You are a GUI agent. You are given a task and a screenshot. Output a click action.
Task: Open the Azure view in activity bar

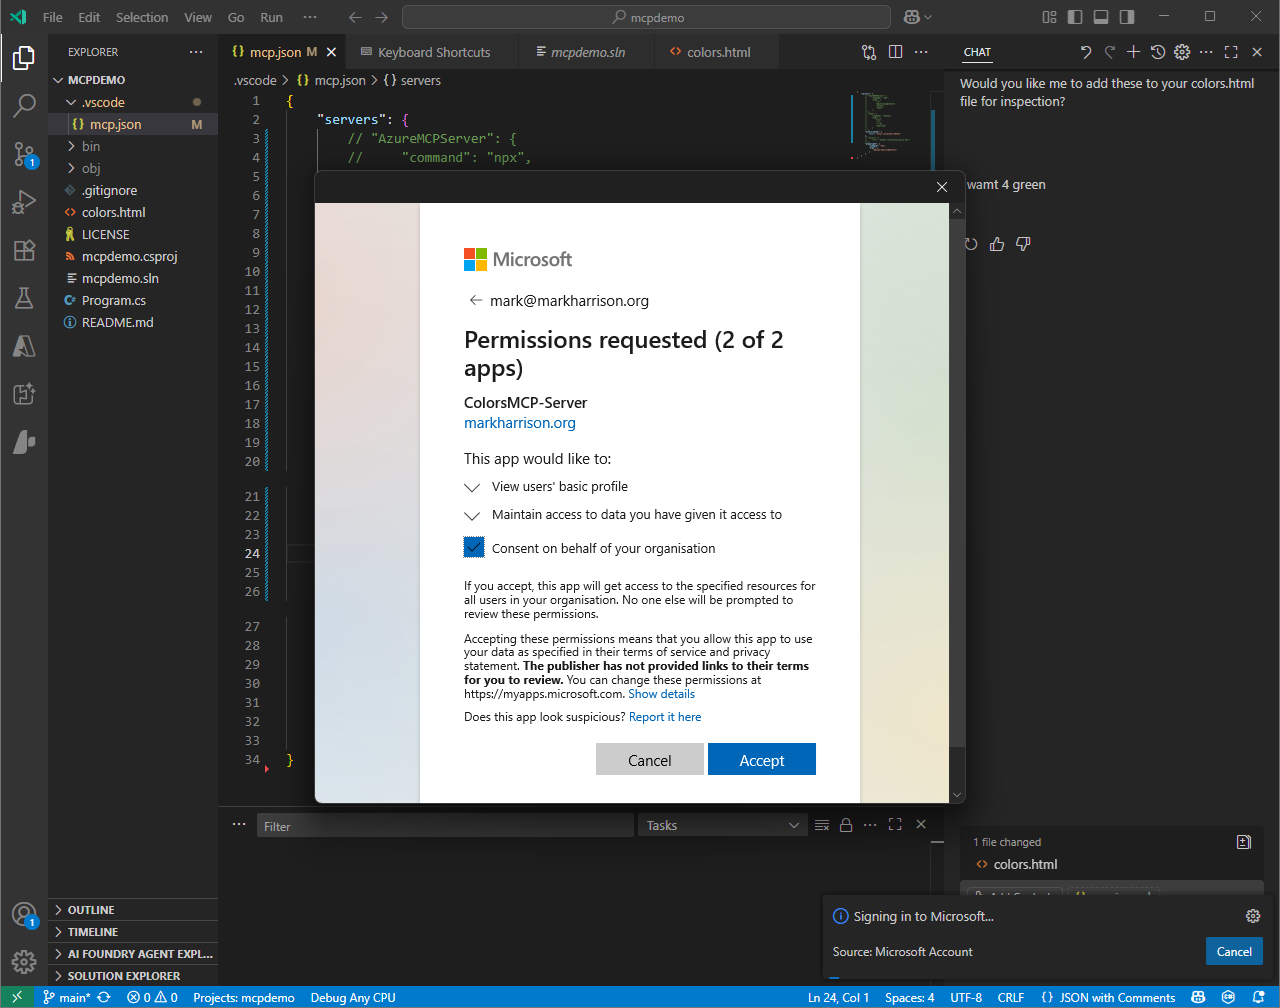point(24,346)
